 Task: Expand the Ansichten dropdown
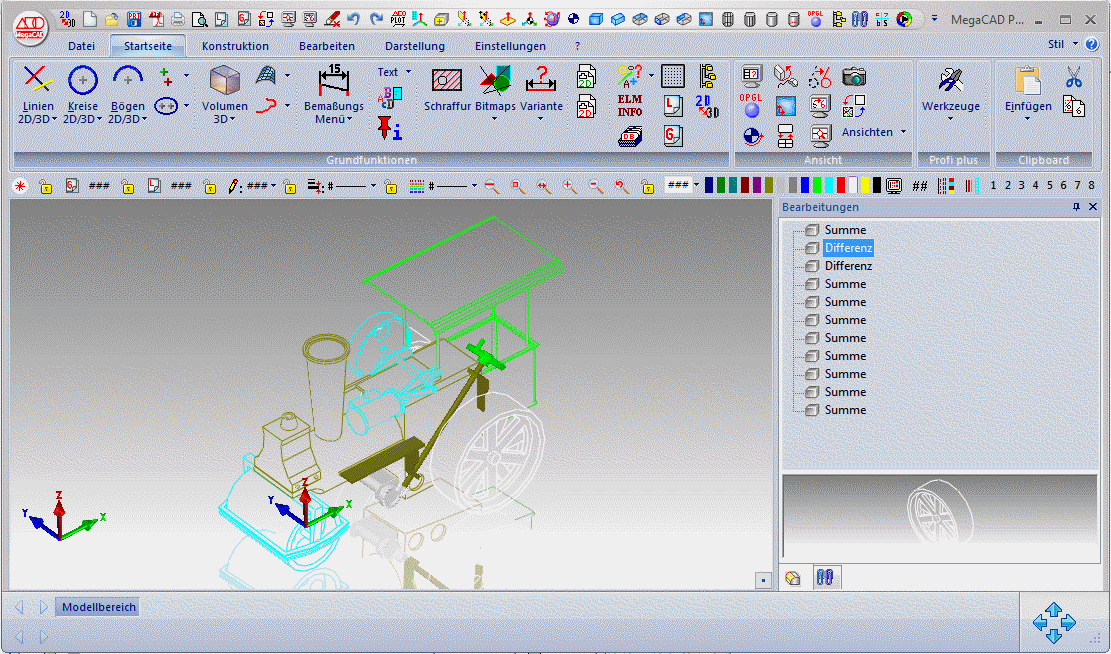coord(903,132)
